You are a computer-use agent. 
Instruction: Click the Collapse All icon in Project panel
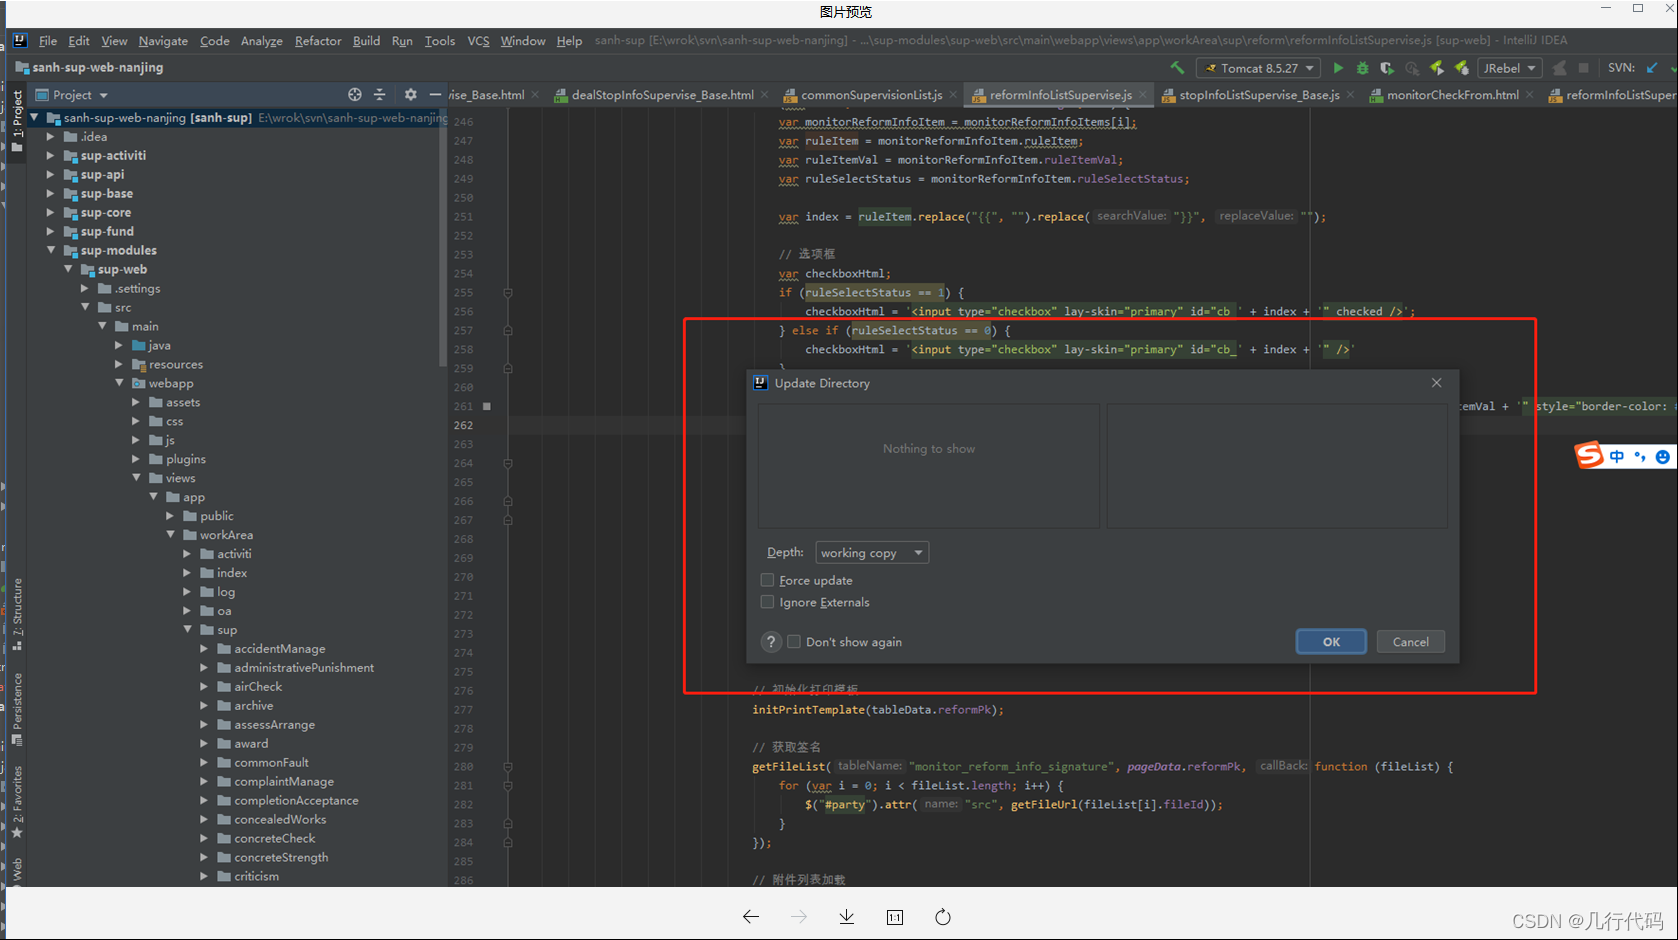(x=380, y=94)
